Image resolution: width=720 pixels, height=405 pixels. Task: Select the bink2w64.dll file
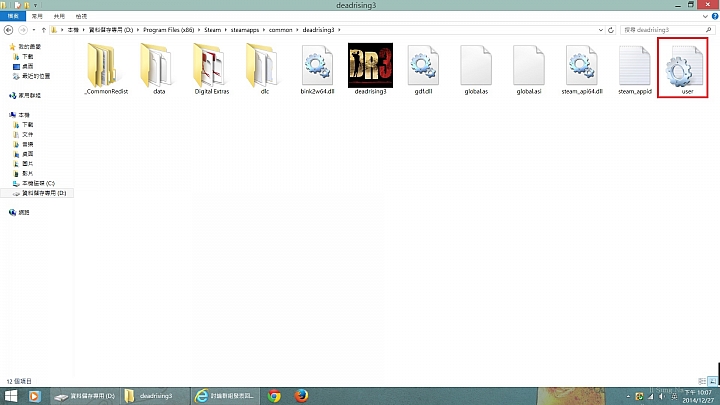coord(317,69)
